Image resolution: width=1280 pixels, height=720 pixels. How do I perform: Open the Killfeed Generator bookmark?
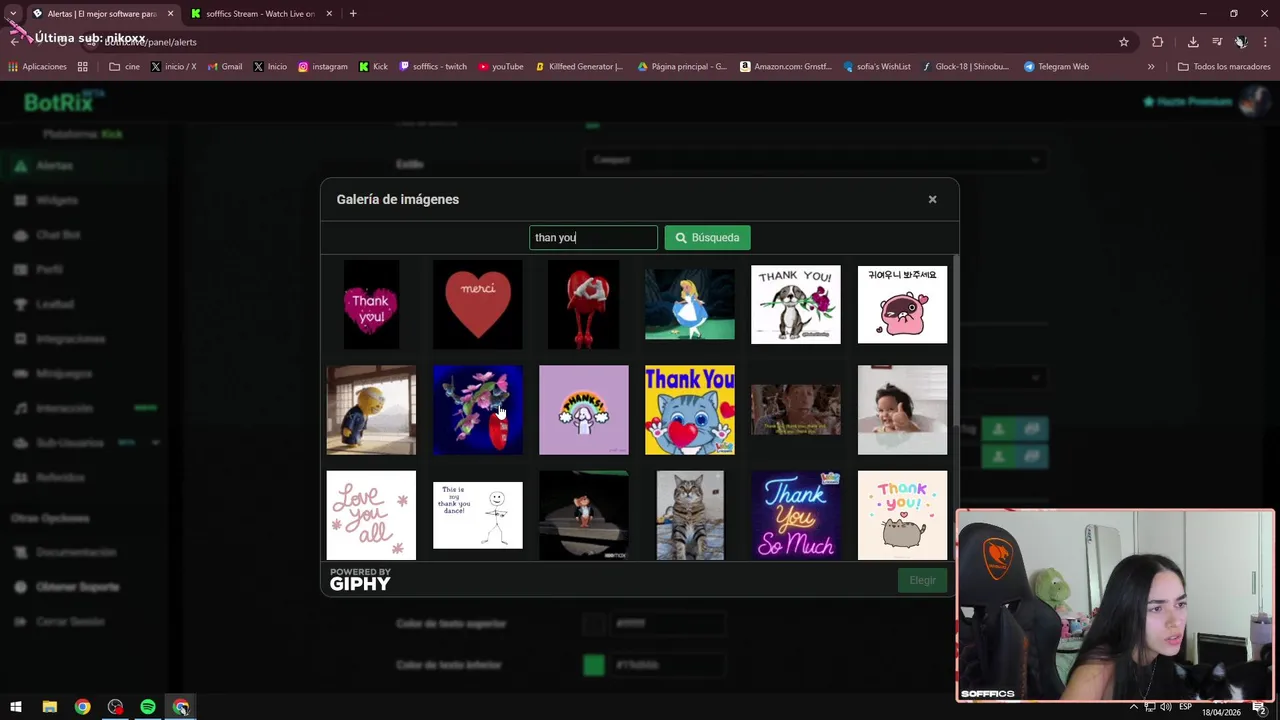pyautogui.click(x=579, y=67)
